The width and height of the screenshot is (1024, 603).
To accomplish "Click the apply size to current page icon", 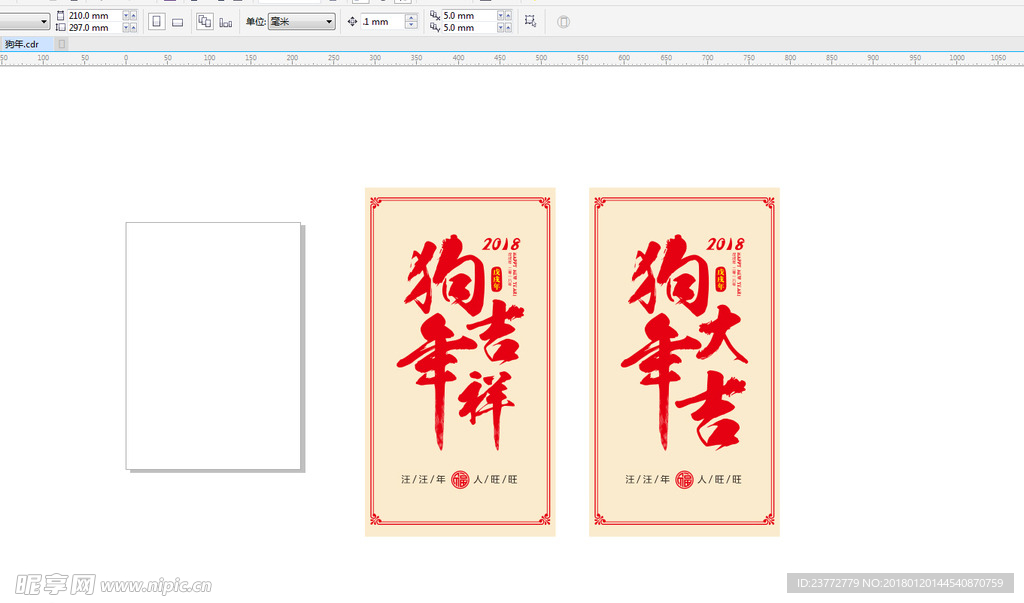I will 223,20.
